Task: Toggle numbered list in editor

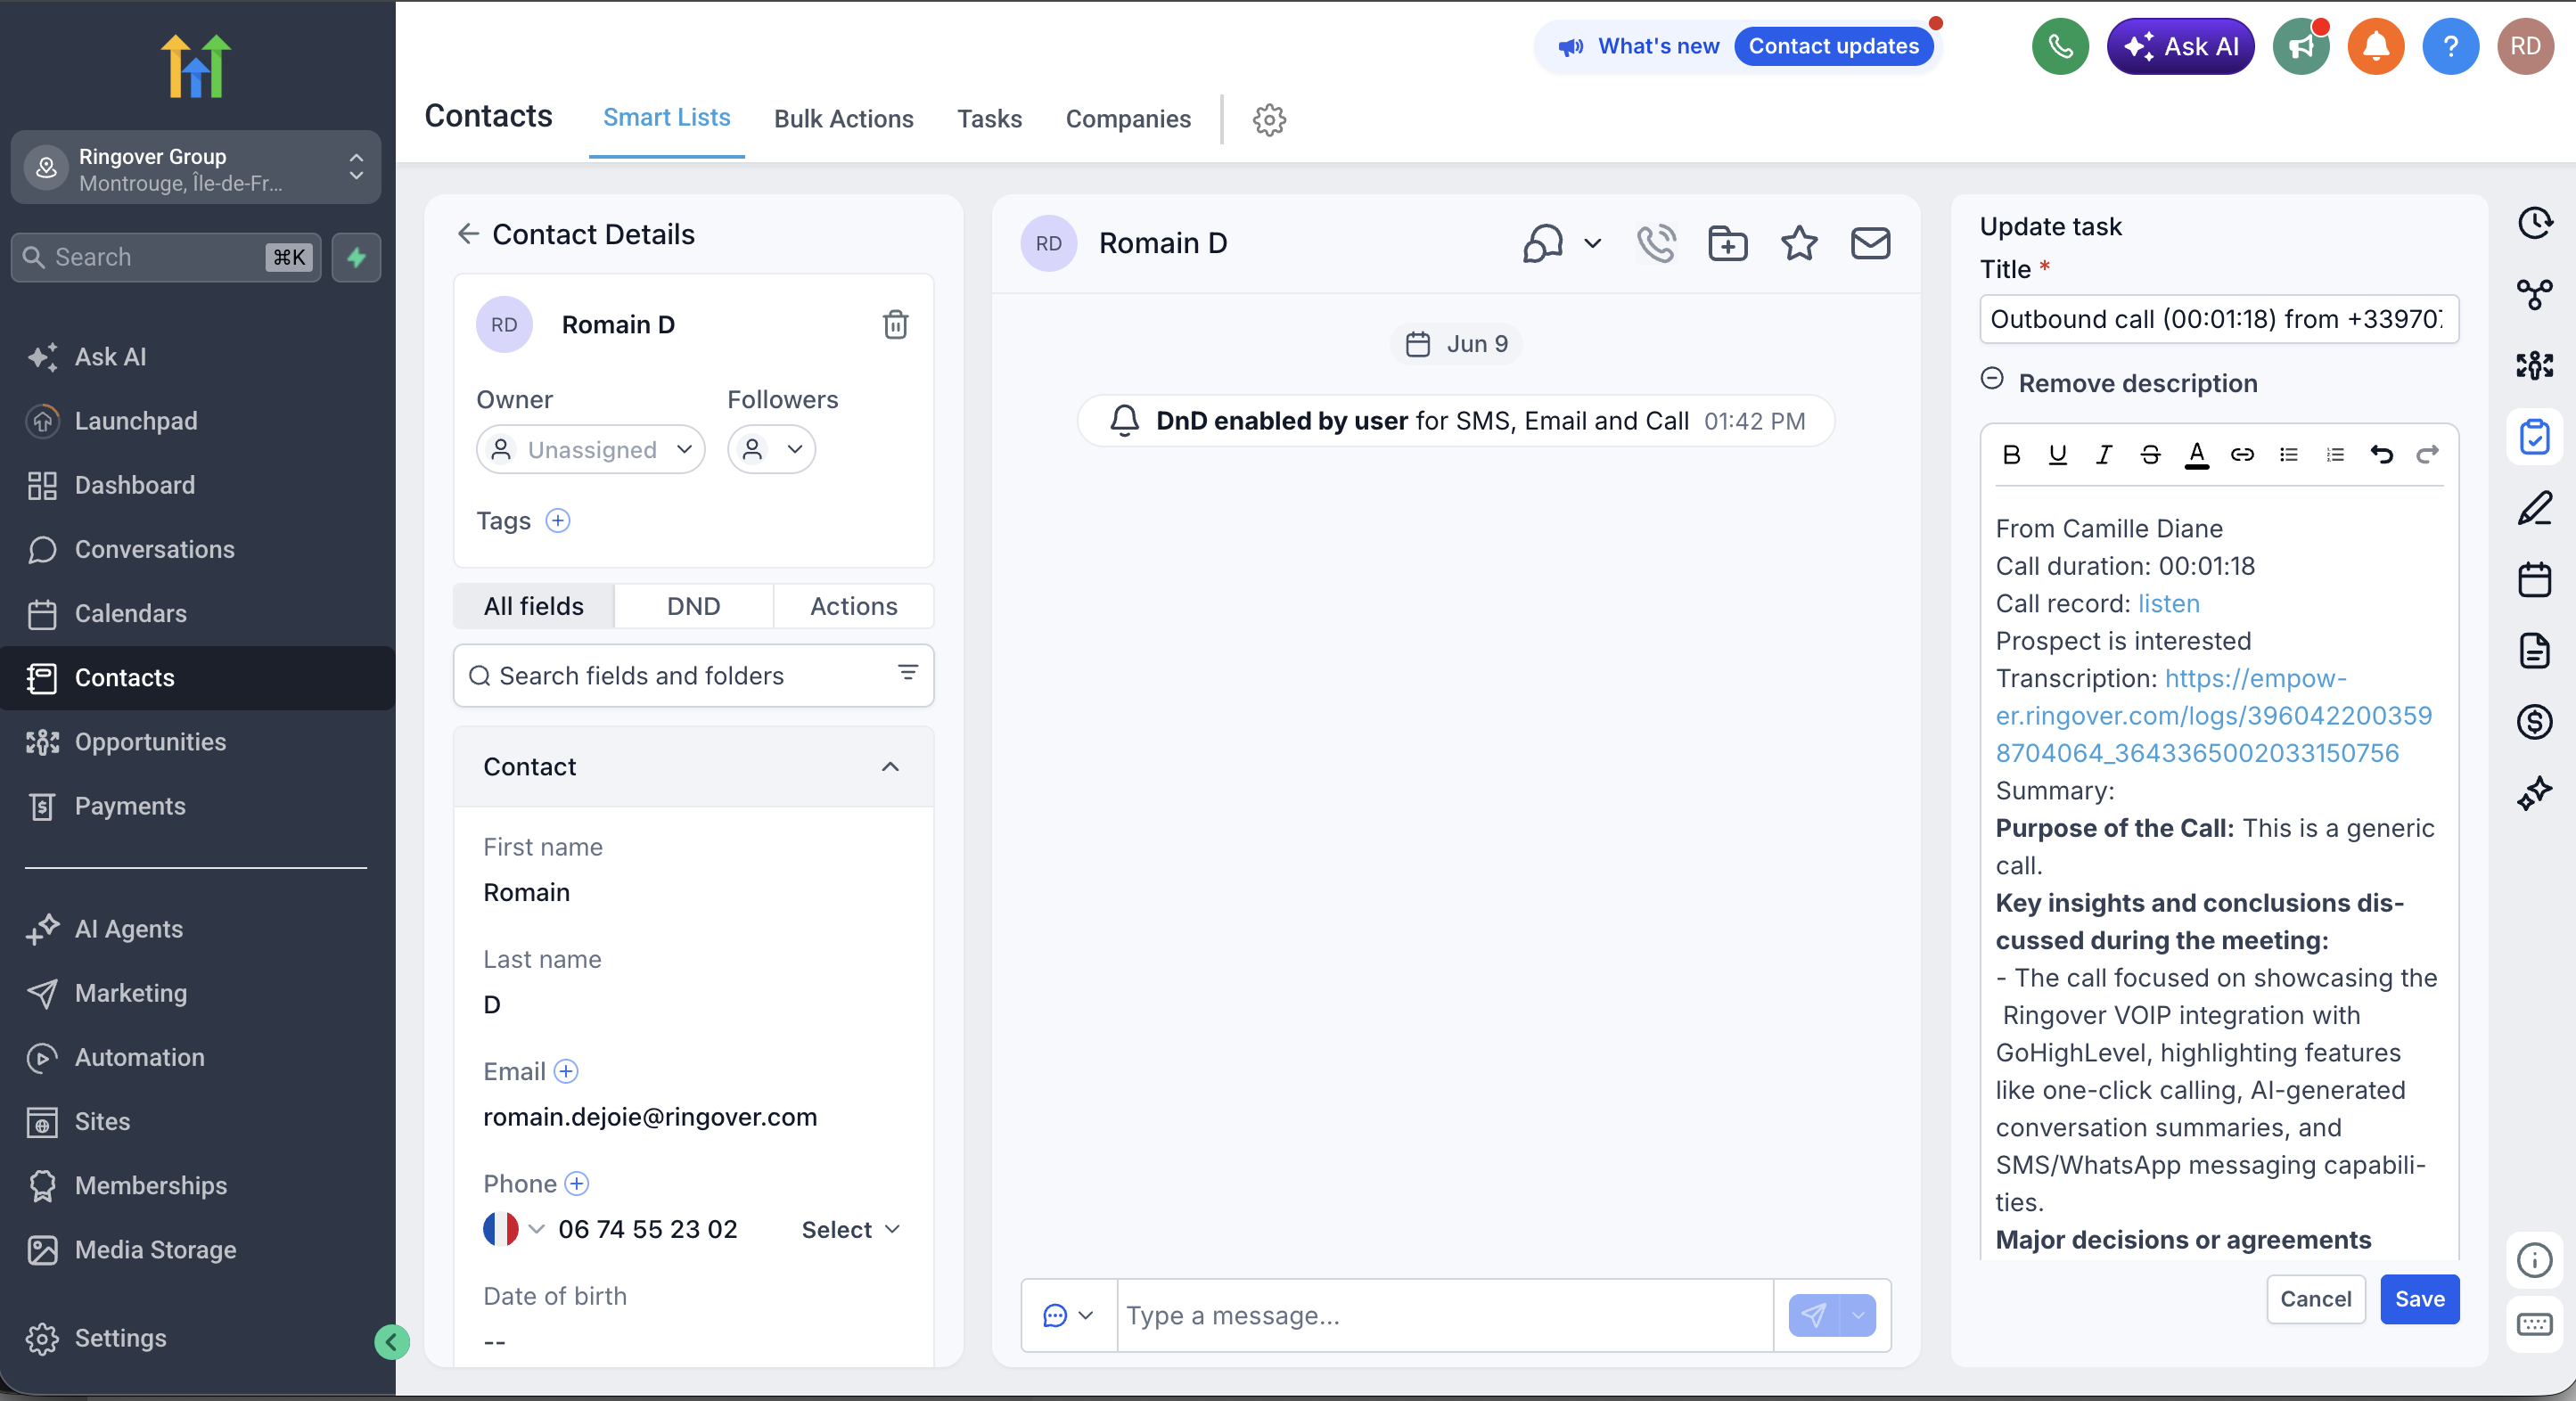Action: pos(2335,455)
